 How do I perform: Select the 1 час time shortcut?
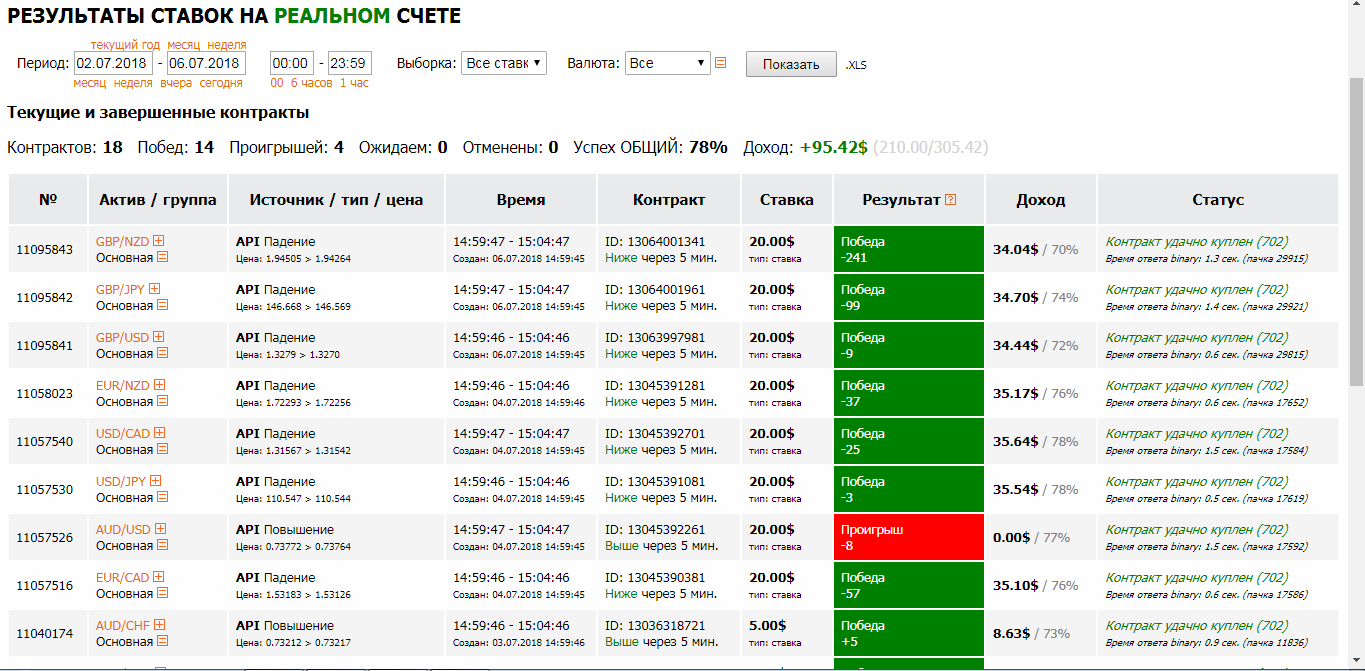pyautogui.click(x=354, y=83)
